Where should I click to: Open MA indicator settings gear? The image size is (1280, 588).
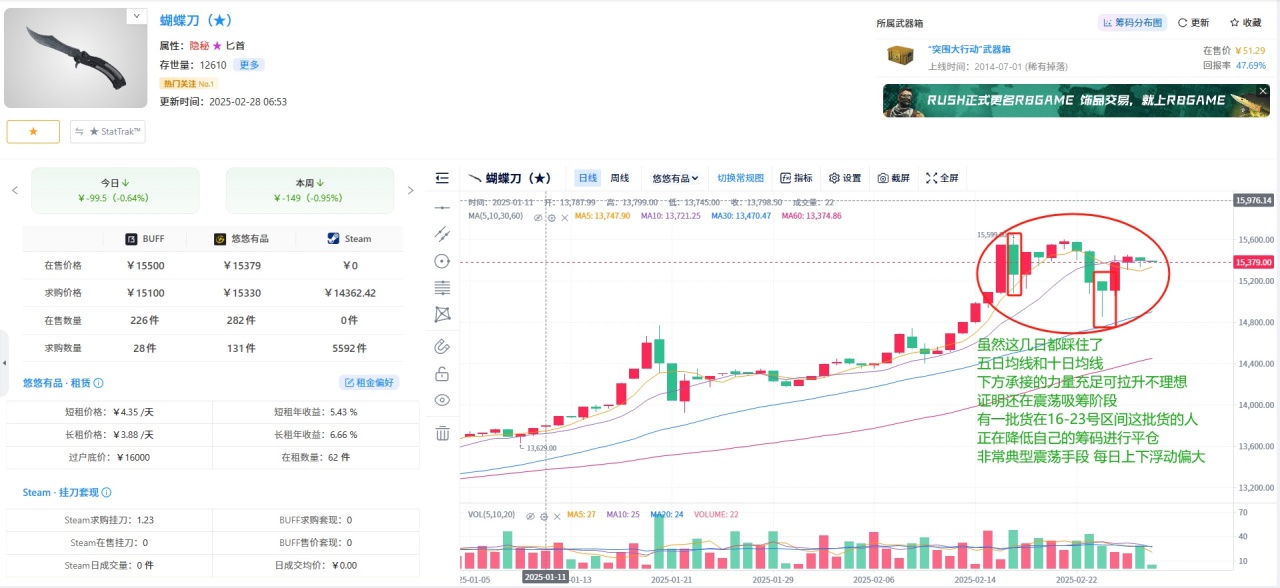pyautogui.click(x=550, y=216)
